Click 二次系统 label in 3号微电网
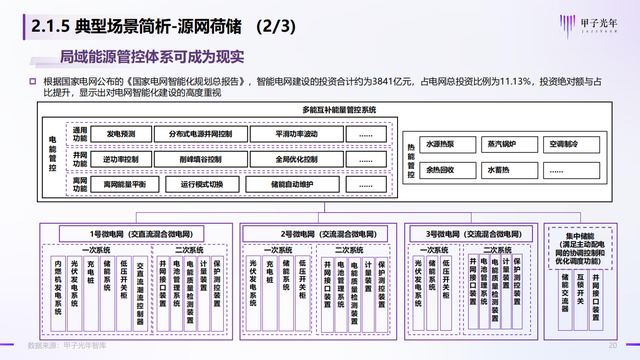This screenshot has width=640, height=360. tap(497, 250)
